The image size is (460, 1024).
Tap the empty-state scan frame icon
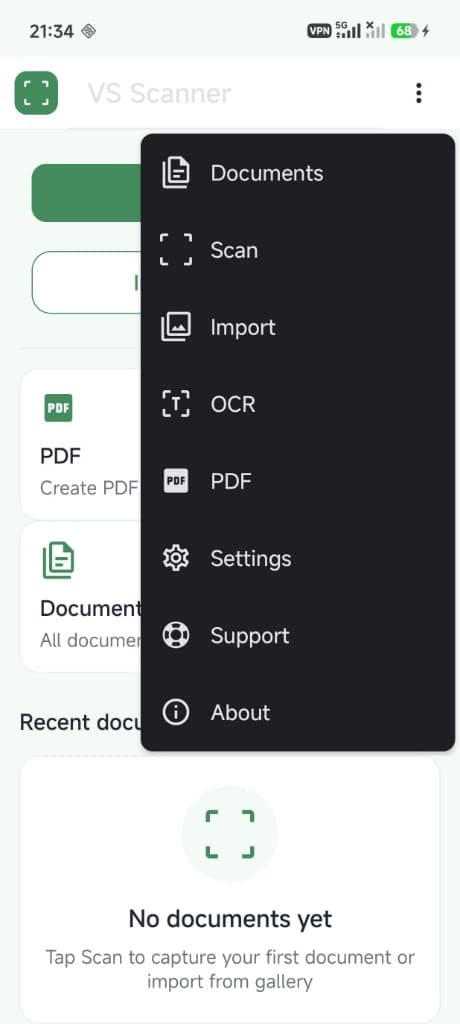pos(230,834)
